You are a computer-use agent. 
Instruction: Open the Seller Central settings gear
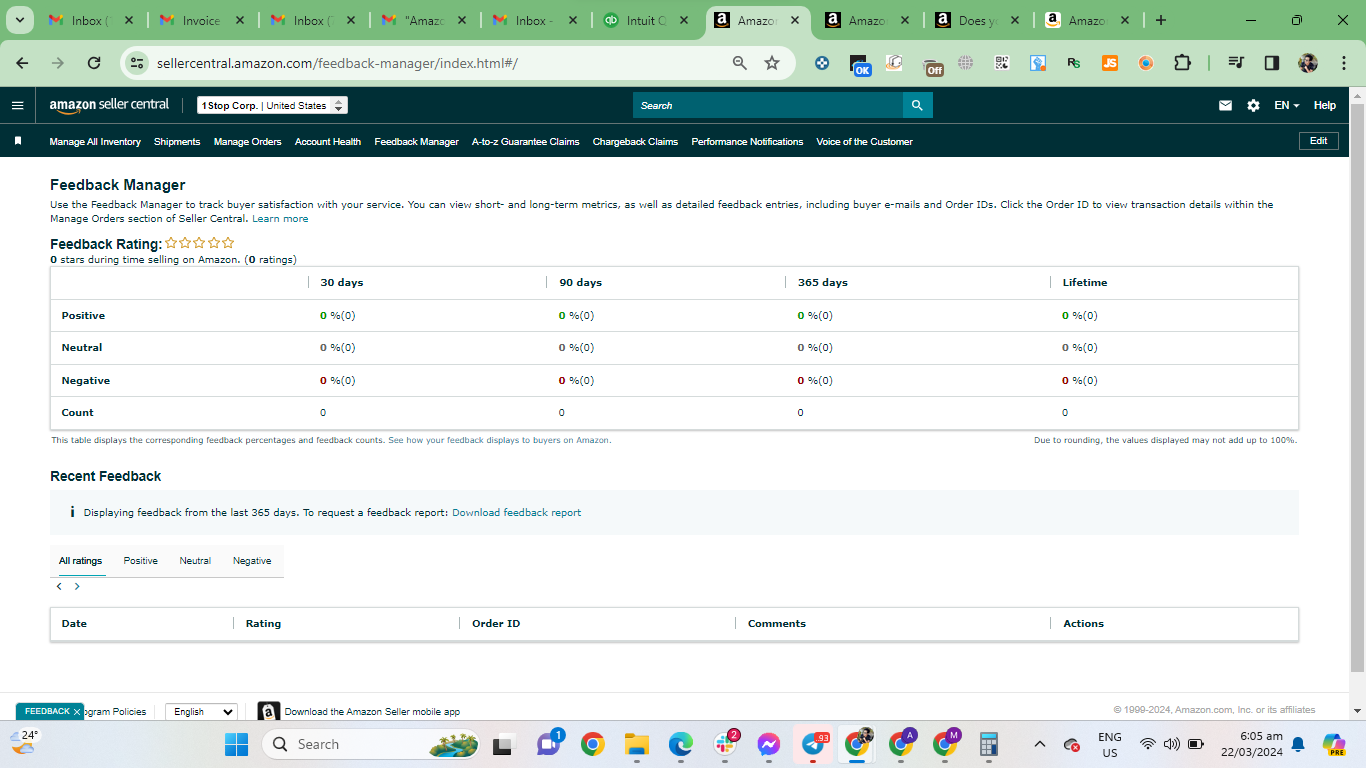[x=1253, y=105]
